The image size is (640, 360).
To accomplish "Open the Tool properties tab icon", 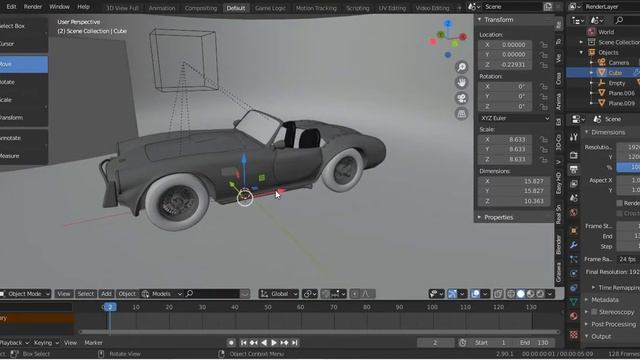I will click(x=573, y=138).
